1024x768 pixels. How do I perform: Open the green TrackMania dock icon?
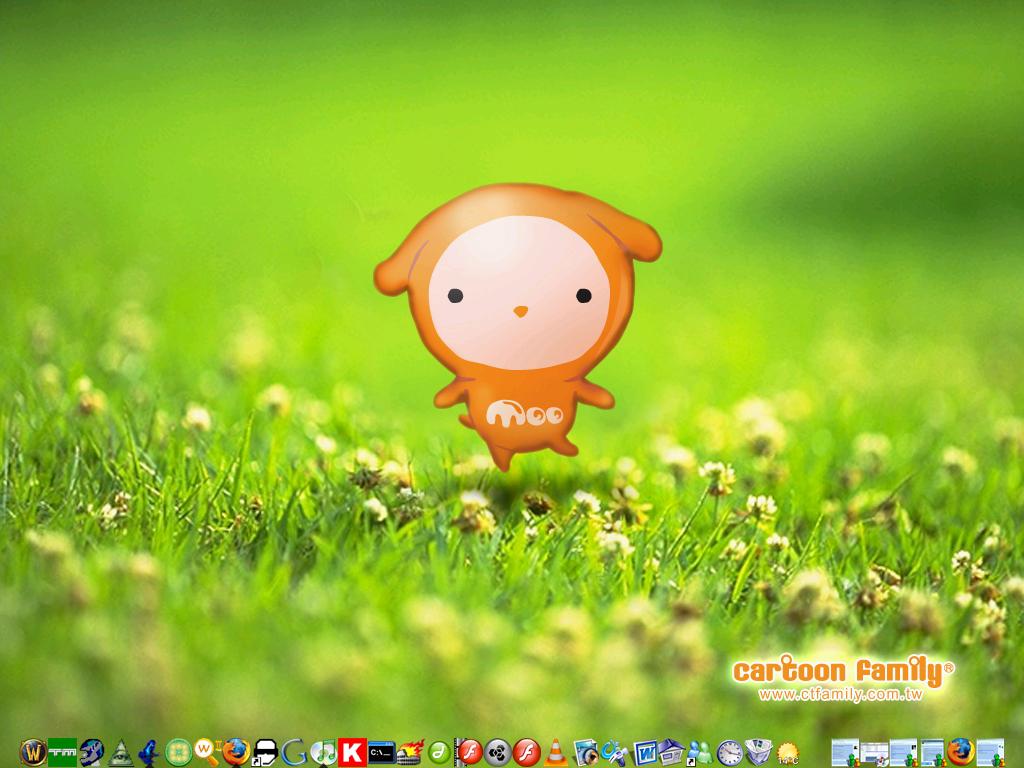coord(62,752)
